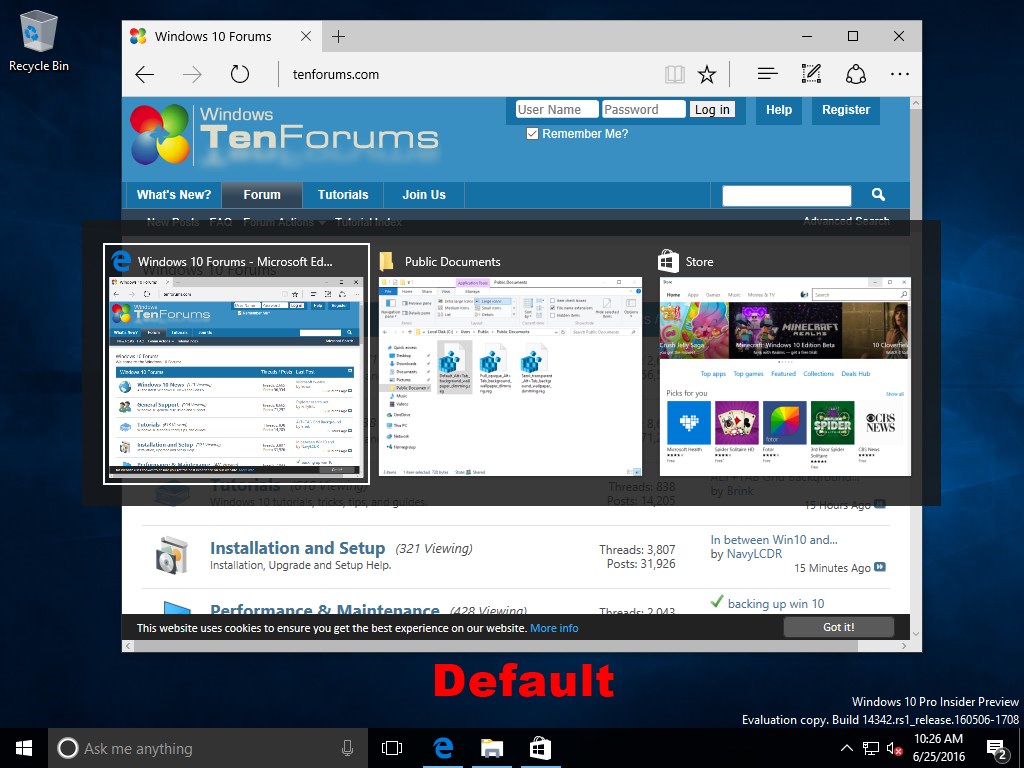The width and height of the screenshot is (1024, 768).
Task: Open the Forum Actions dropdown
Action: pos(281,221)
